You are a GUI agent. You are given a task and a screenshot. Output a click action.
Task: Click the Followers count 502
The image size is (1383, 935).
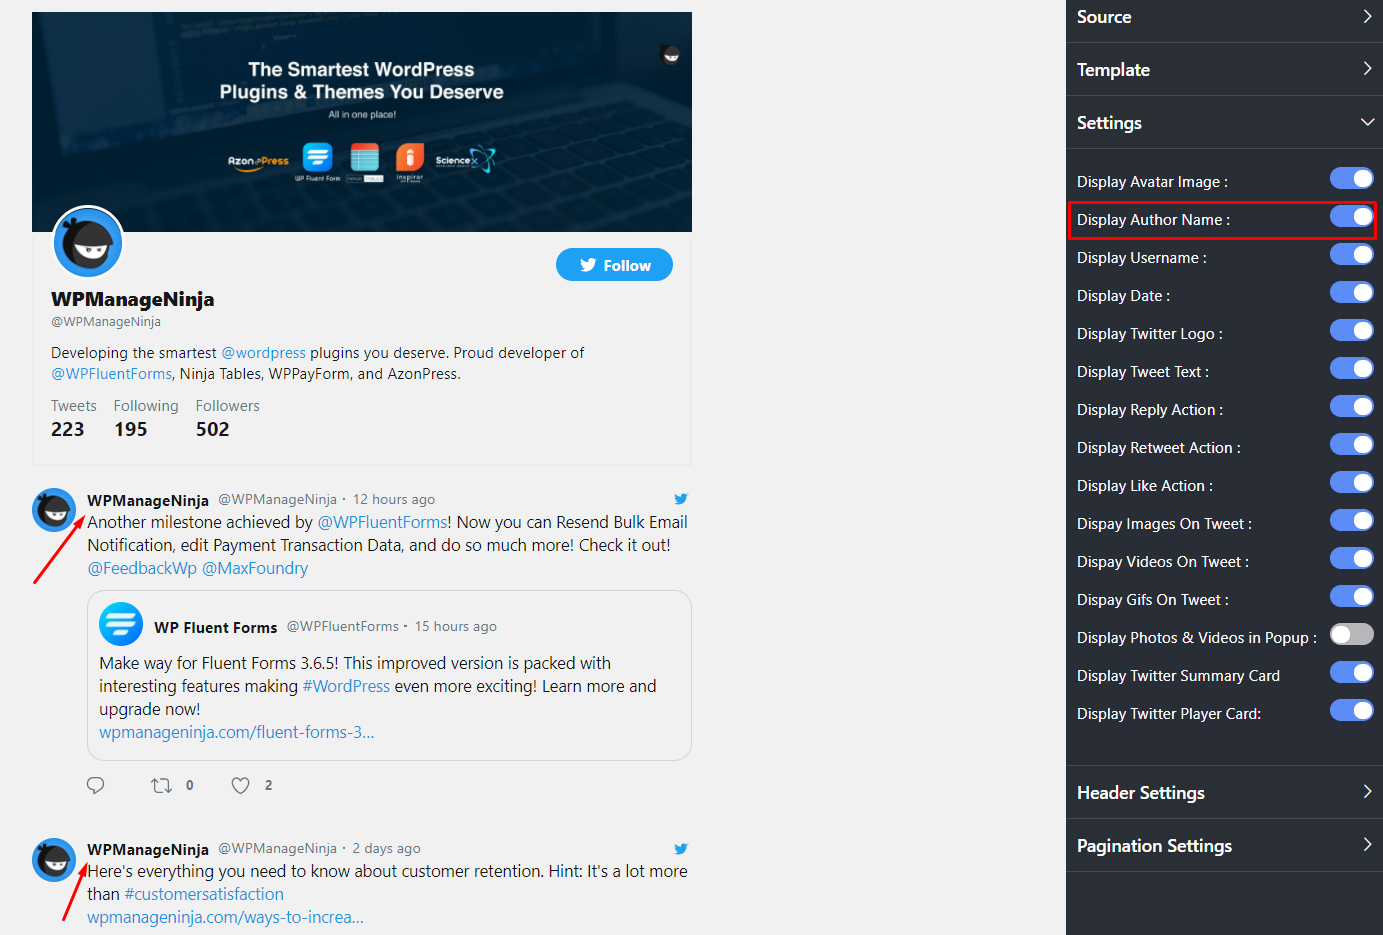click(x=213, y=429)
